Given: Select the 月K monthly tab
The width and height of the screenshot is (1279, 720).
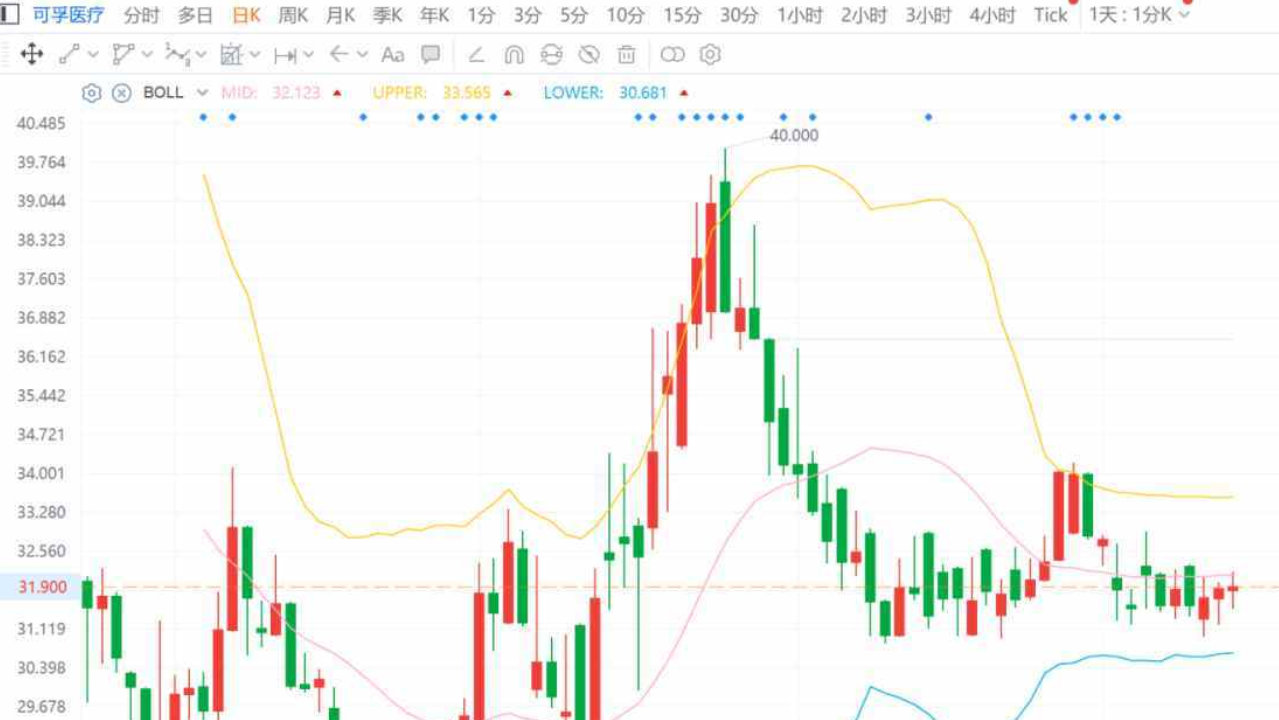Looking at the screenshot, I should [341, 15].
